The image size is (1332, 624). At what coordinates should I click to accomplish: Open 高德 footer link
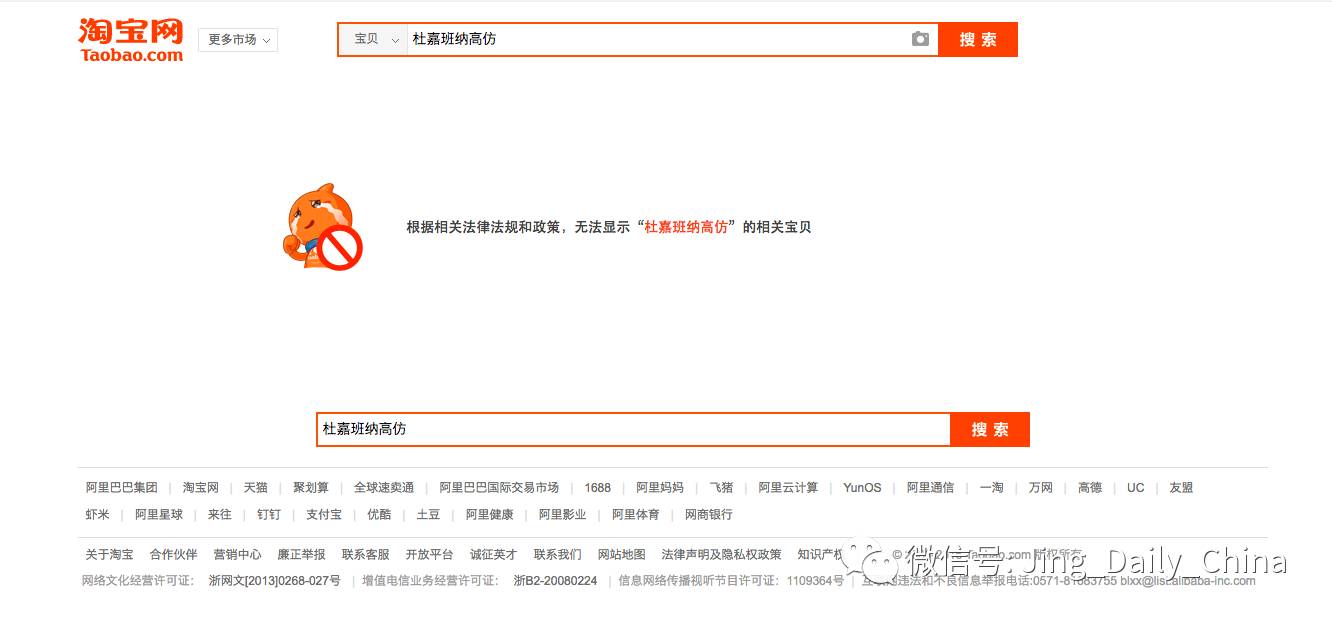1090,488
